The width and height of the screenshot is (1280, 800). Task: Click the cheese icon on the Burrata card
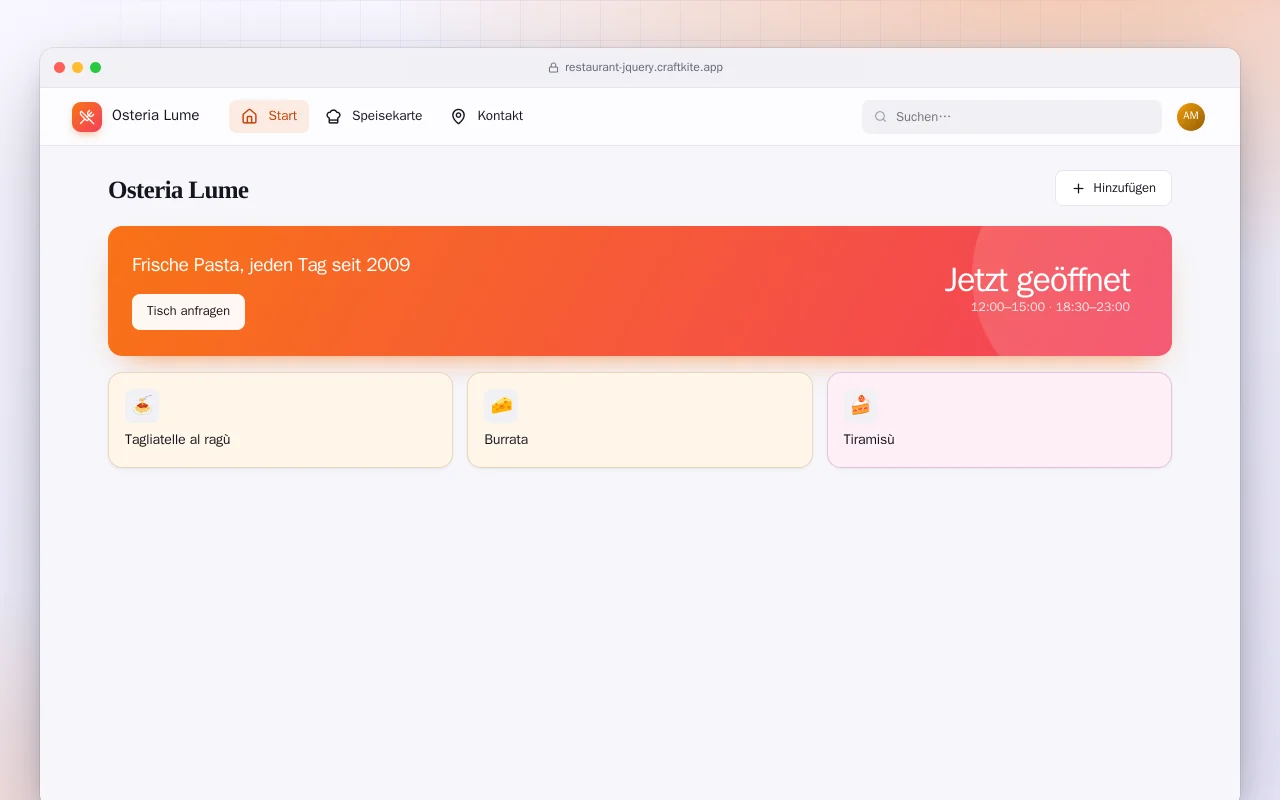(501, 405)
